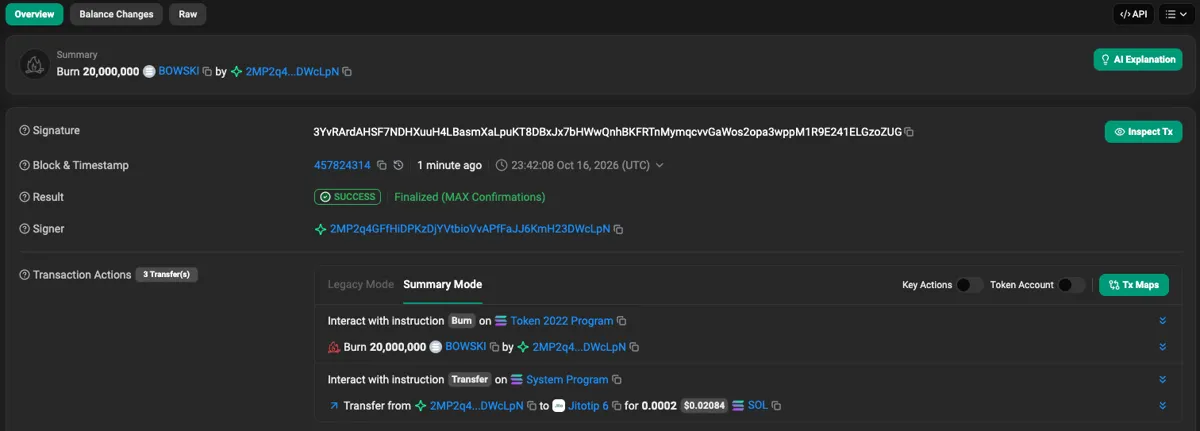
Task: Open Token 2022 Program link
Action: coord(561,321)
